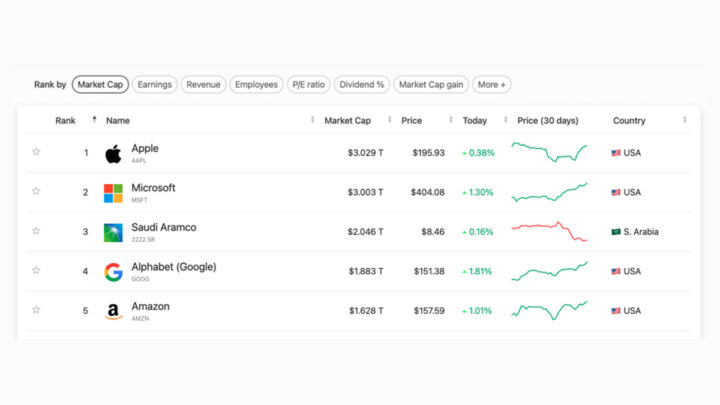Click Alphabet's 30-day price chart

point(549,271)
